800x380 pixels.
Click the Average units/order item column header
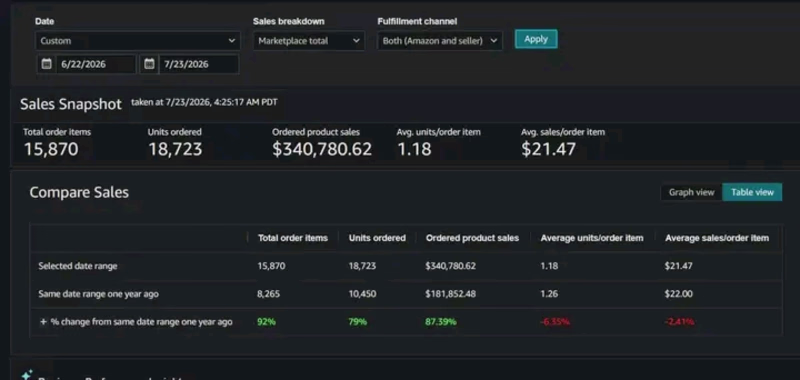(x=592, y=238)
